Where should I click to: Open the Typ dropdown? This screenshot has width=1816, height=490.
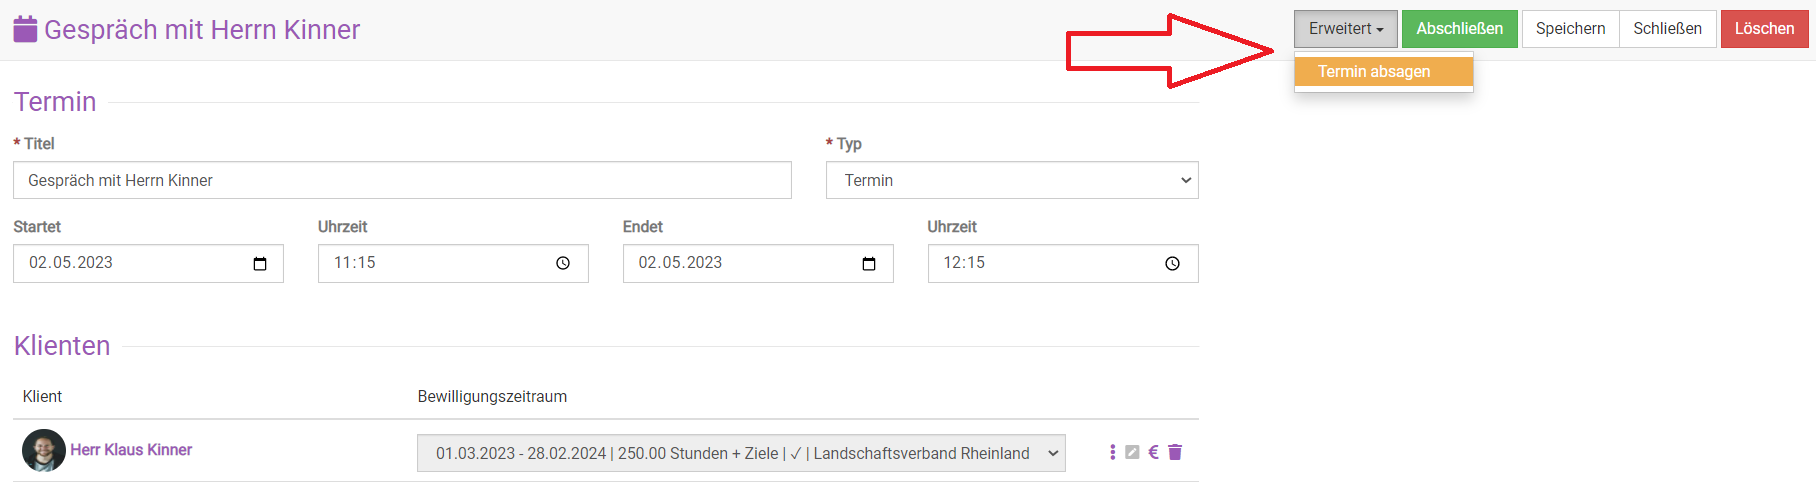click(x=1012, y=181)
